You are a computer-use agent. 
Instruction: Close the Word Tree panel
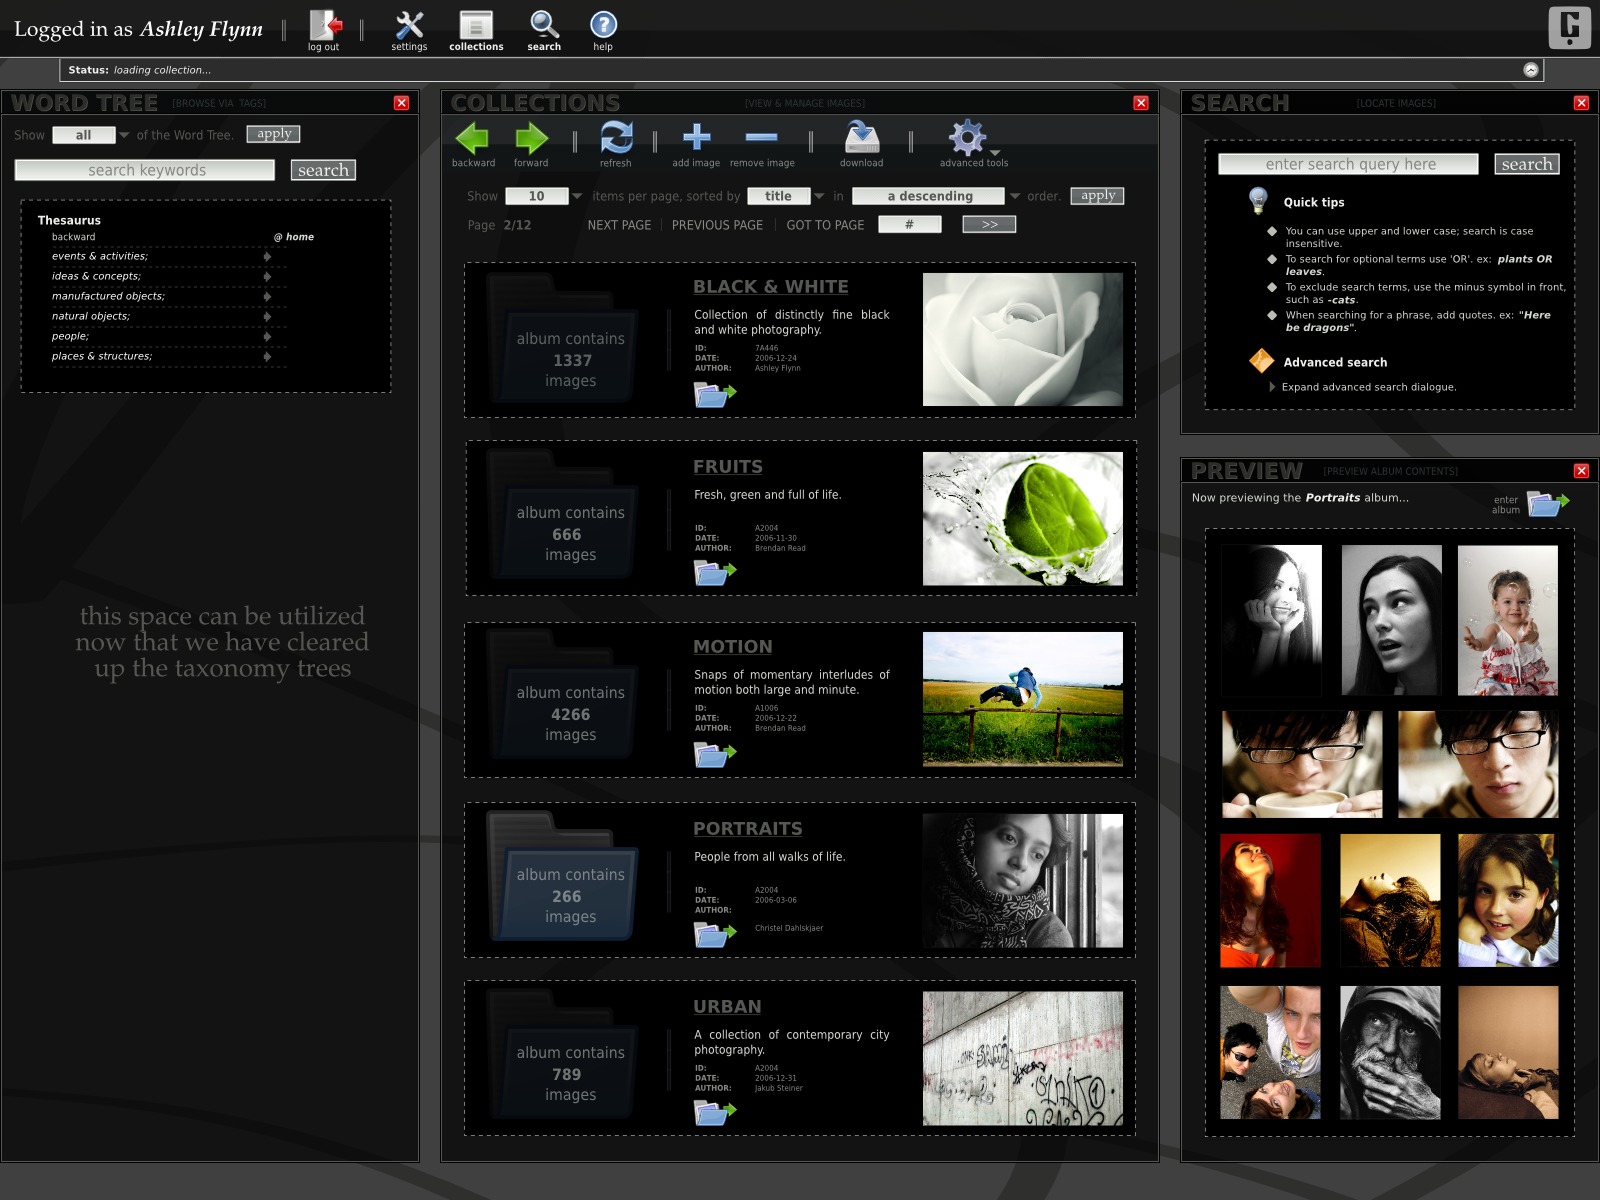tap(401, 103)
